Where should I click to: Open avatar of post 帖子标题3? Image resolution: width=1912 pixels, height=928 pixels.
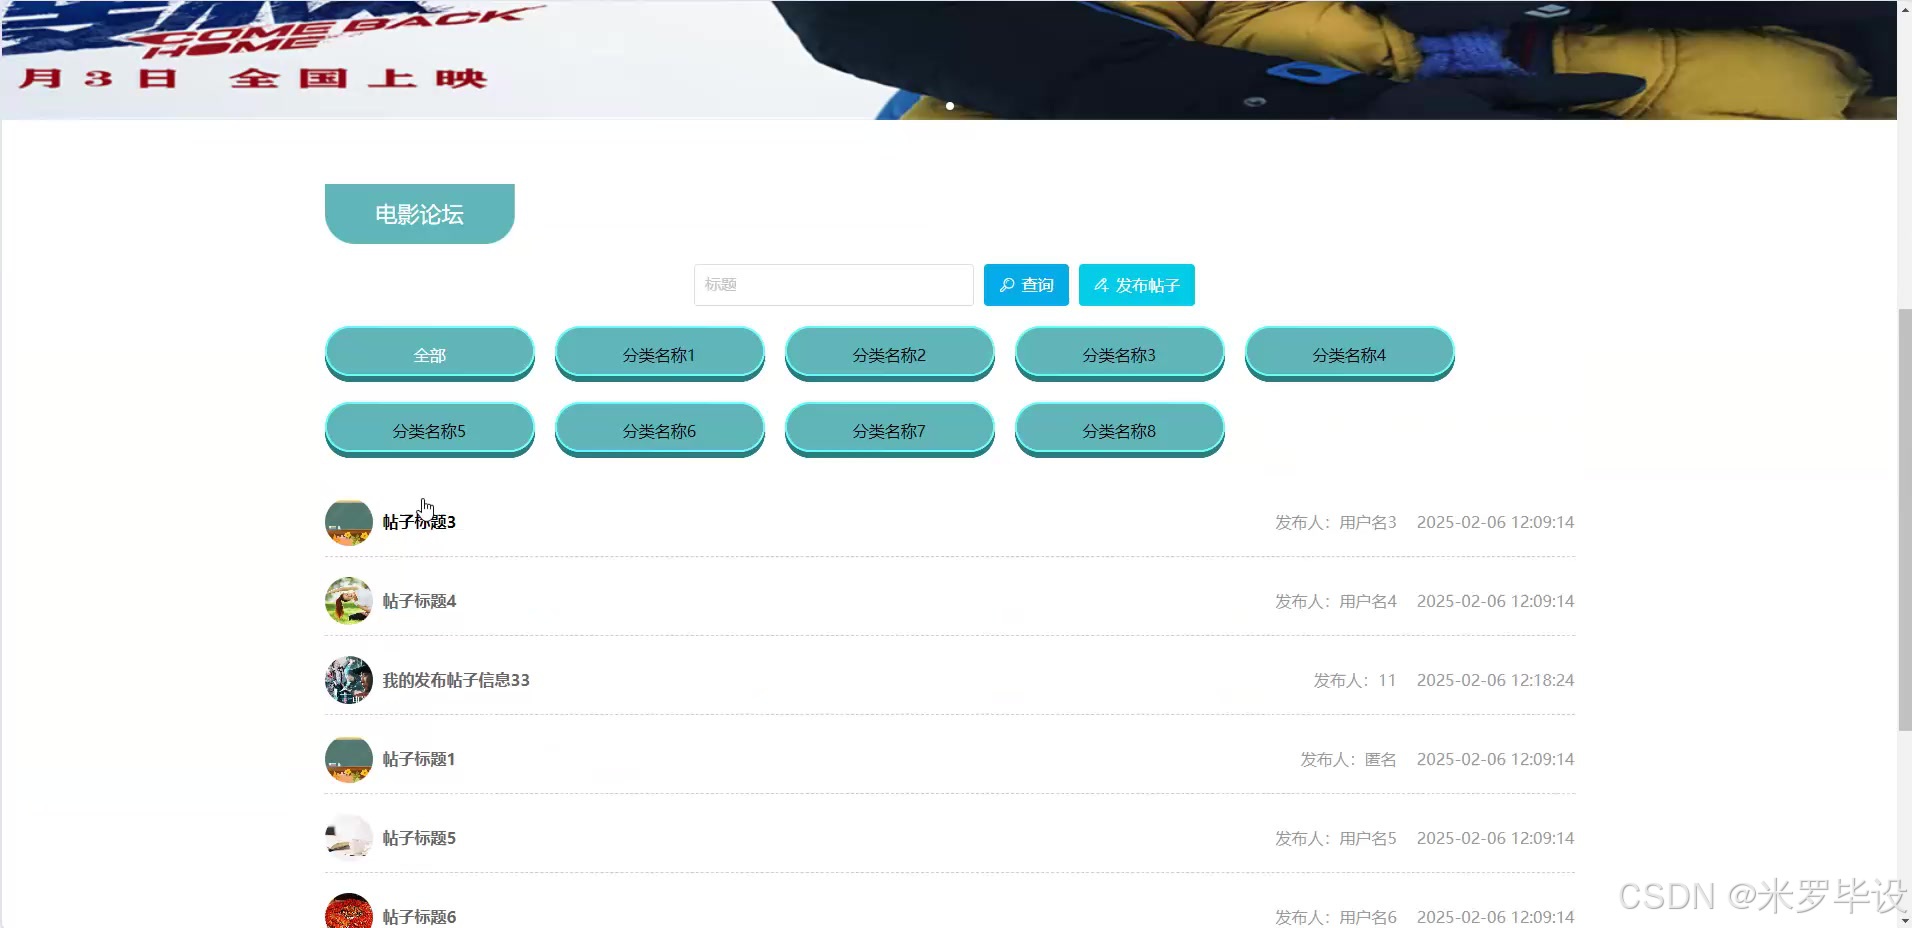point(349,522)
